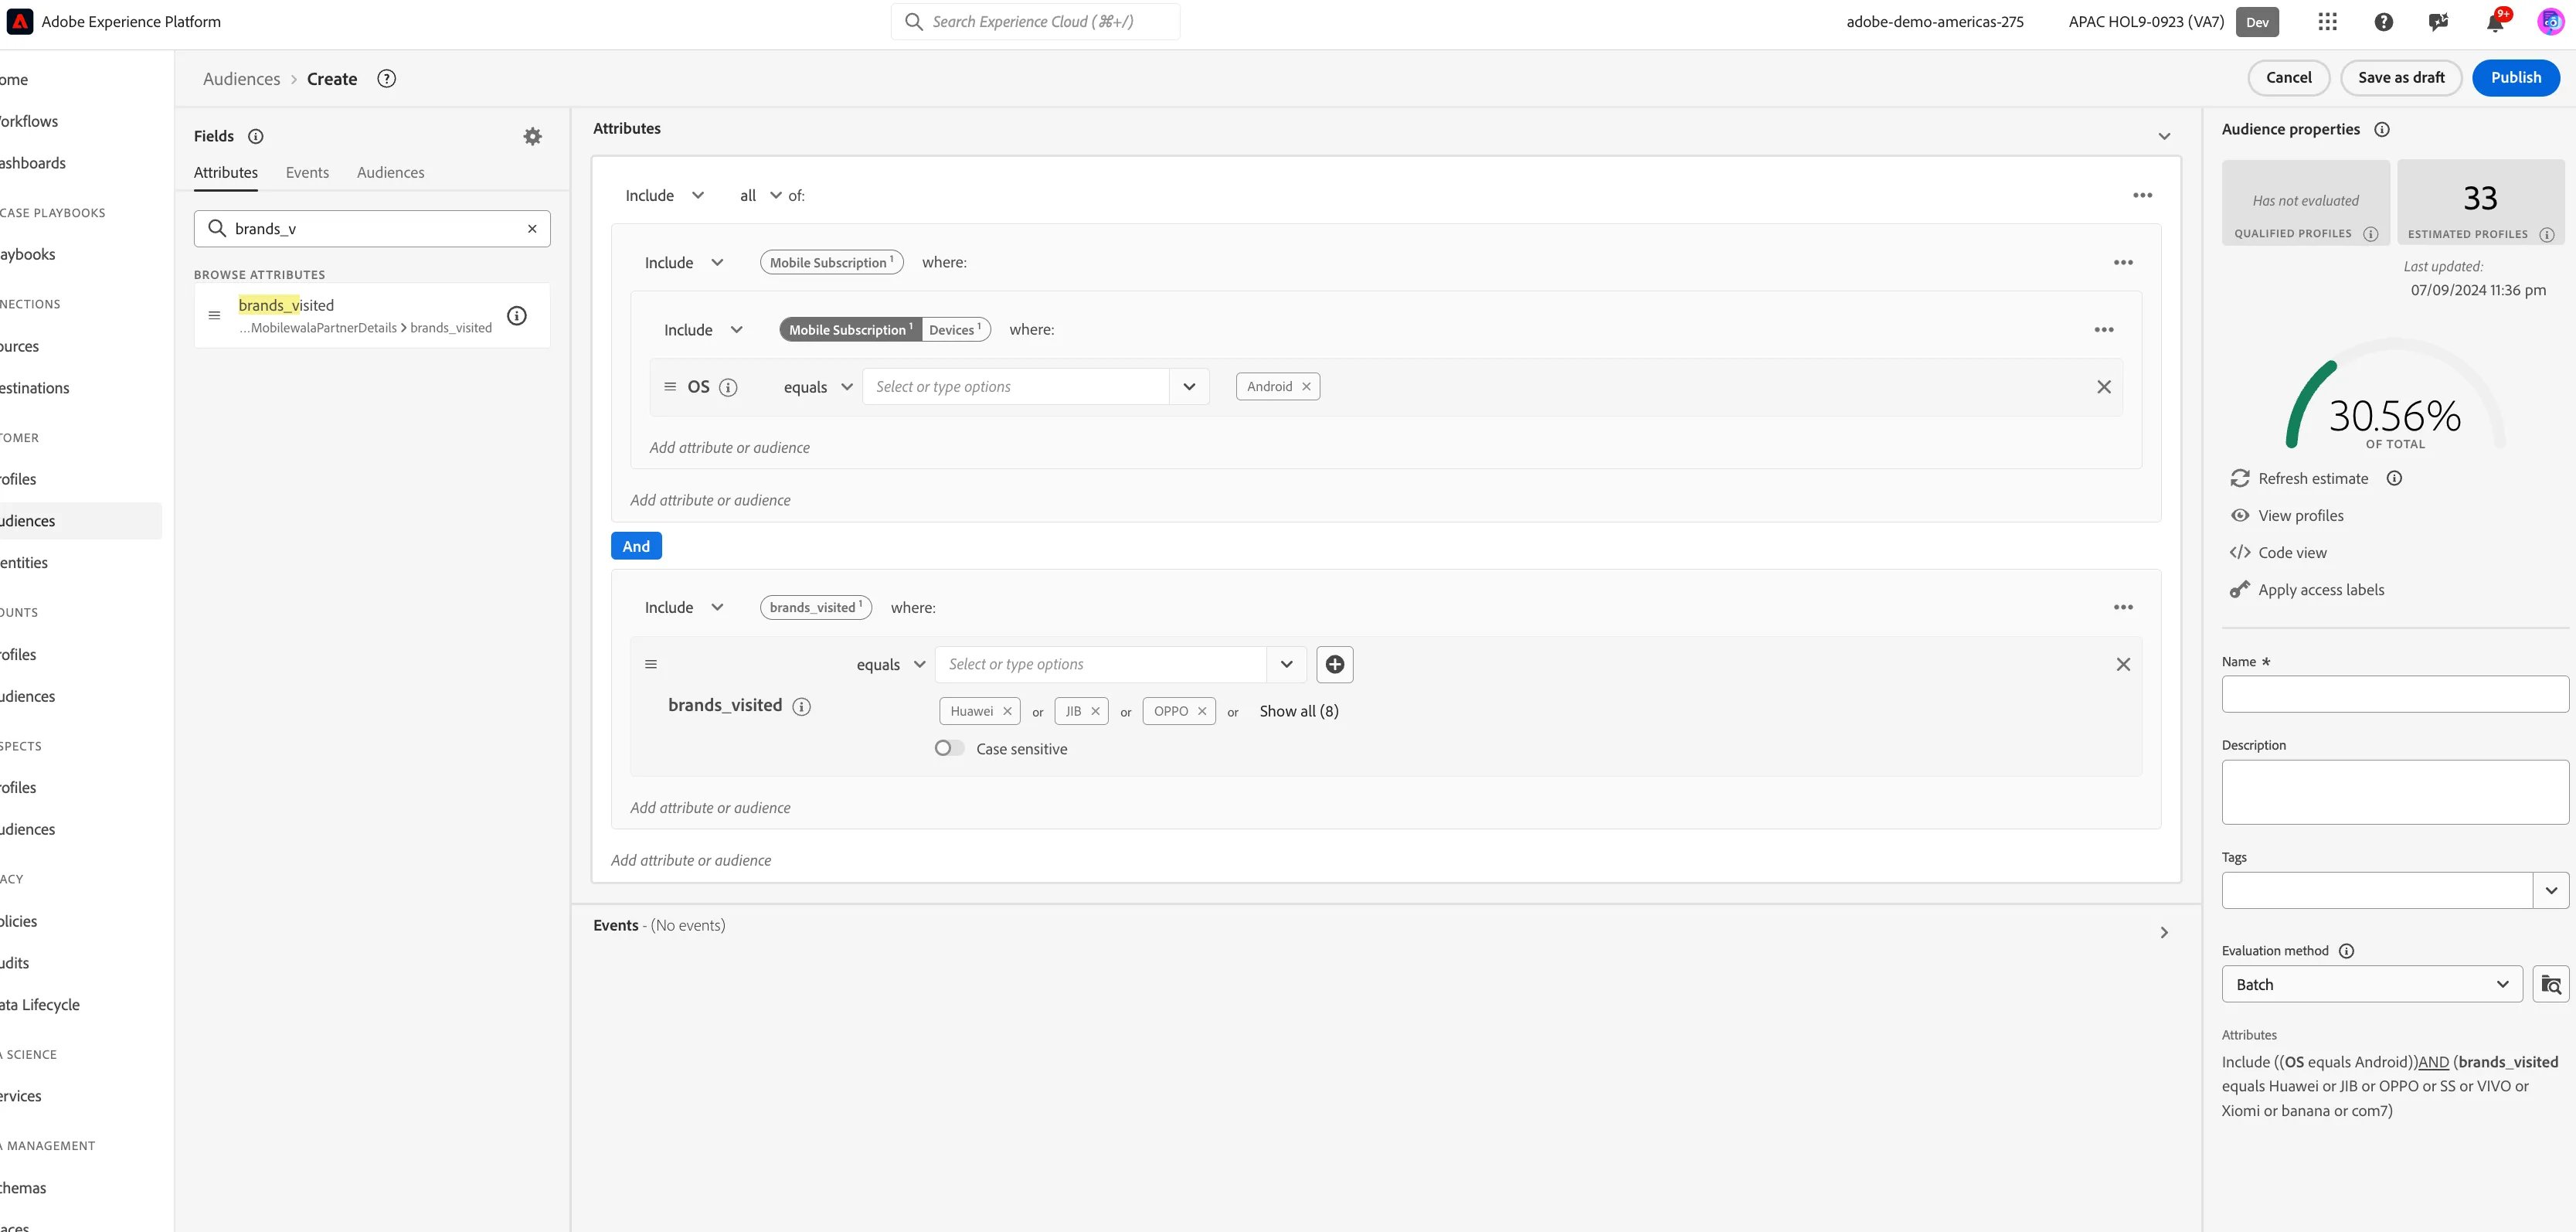Switch to the Events fields tab
This screenshot has height=1232, width=2576.
(x=307, y=173)
